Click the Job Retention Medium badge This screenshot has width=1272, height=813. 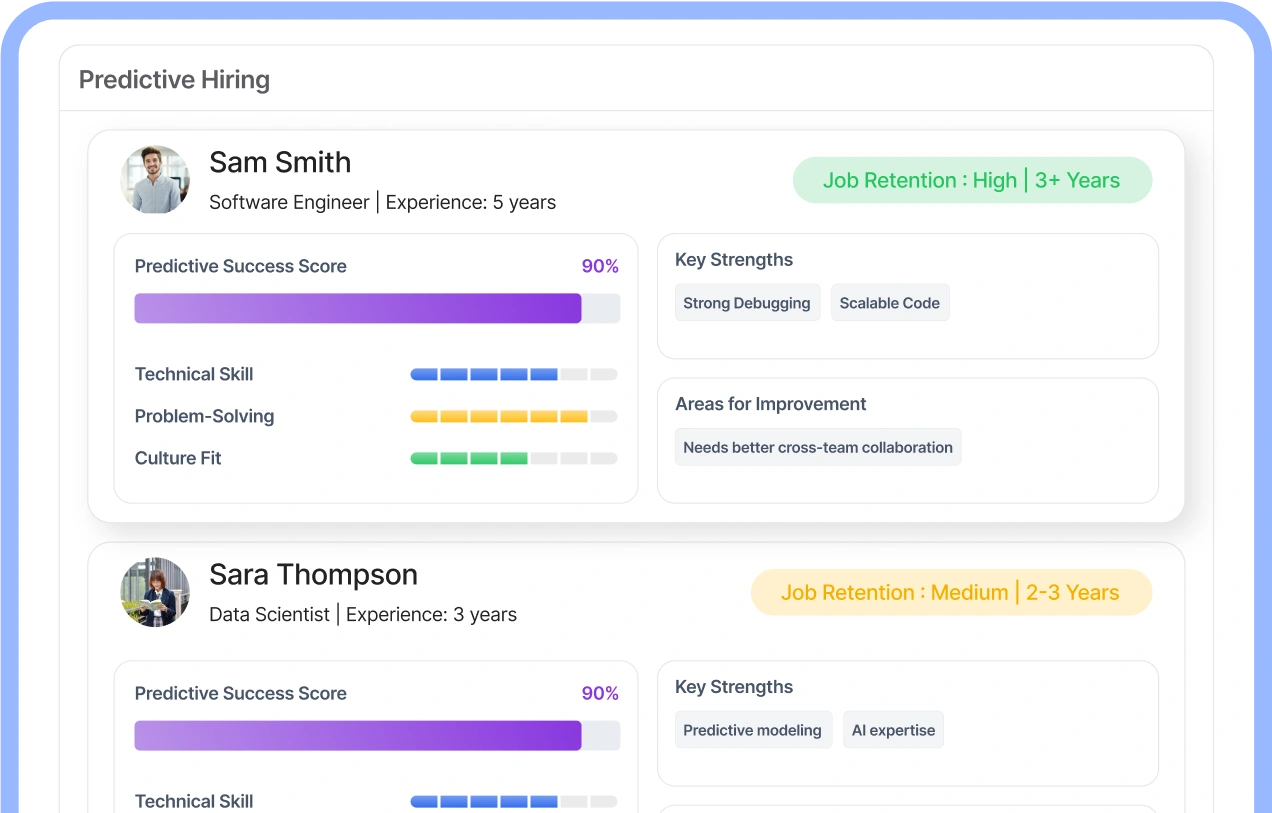[x=951, y=592]
